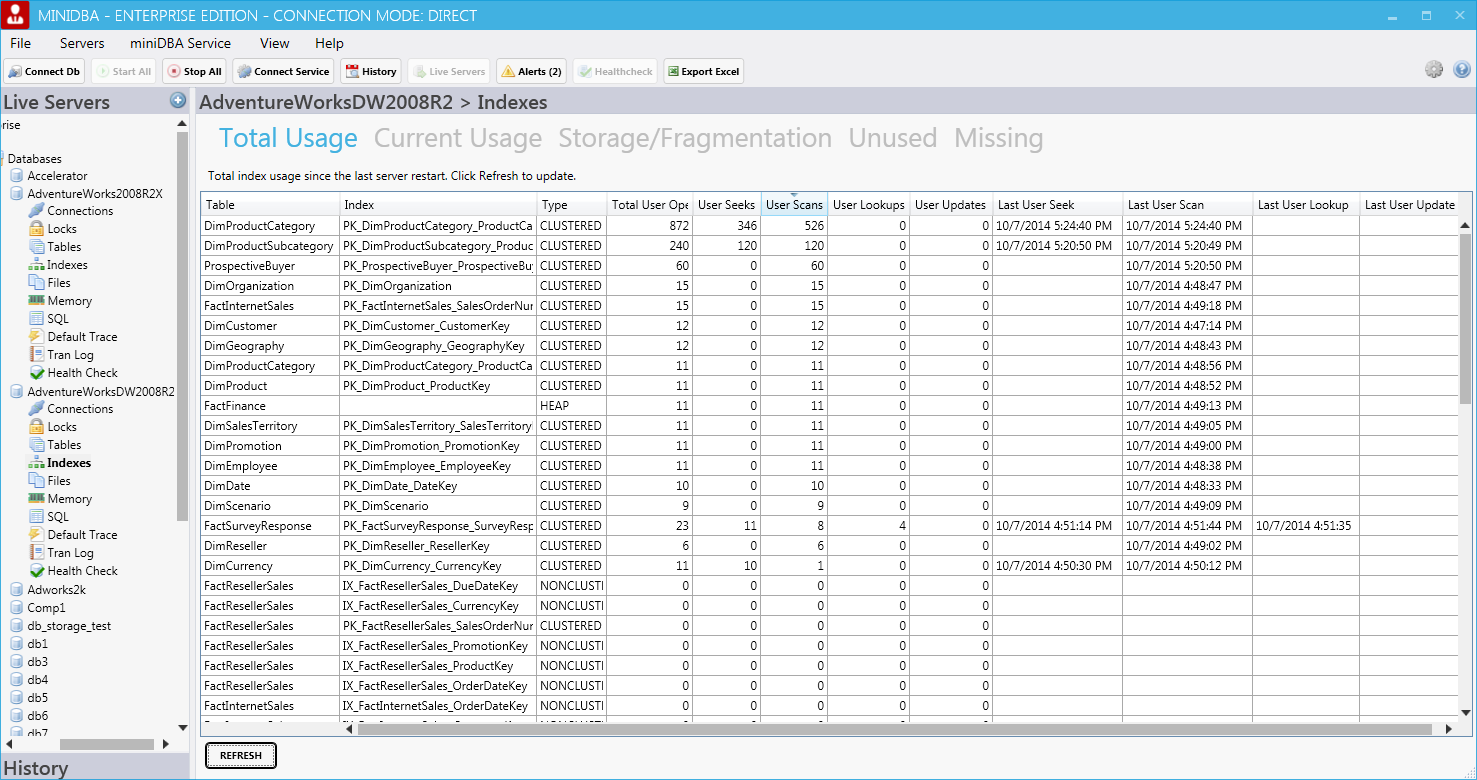Open the Servers menu
1477x780 pixels.
(82, 43)
